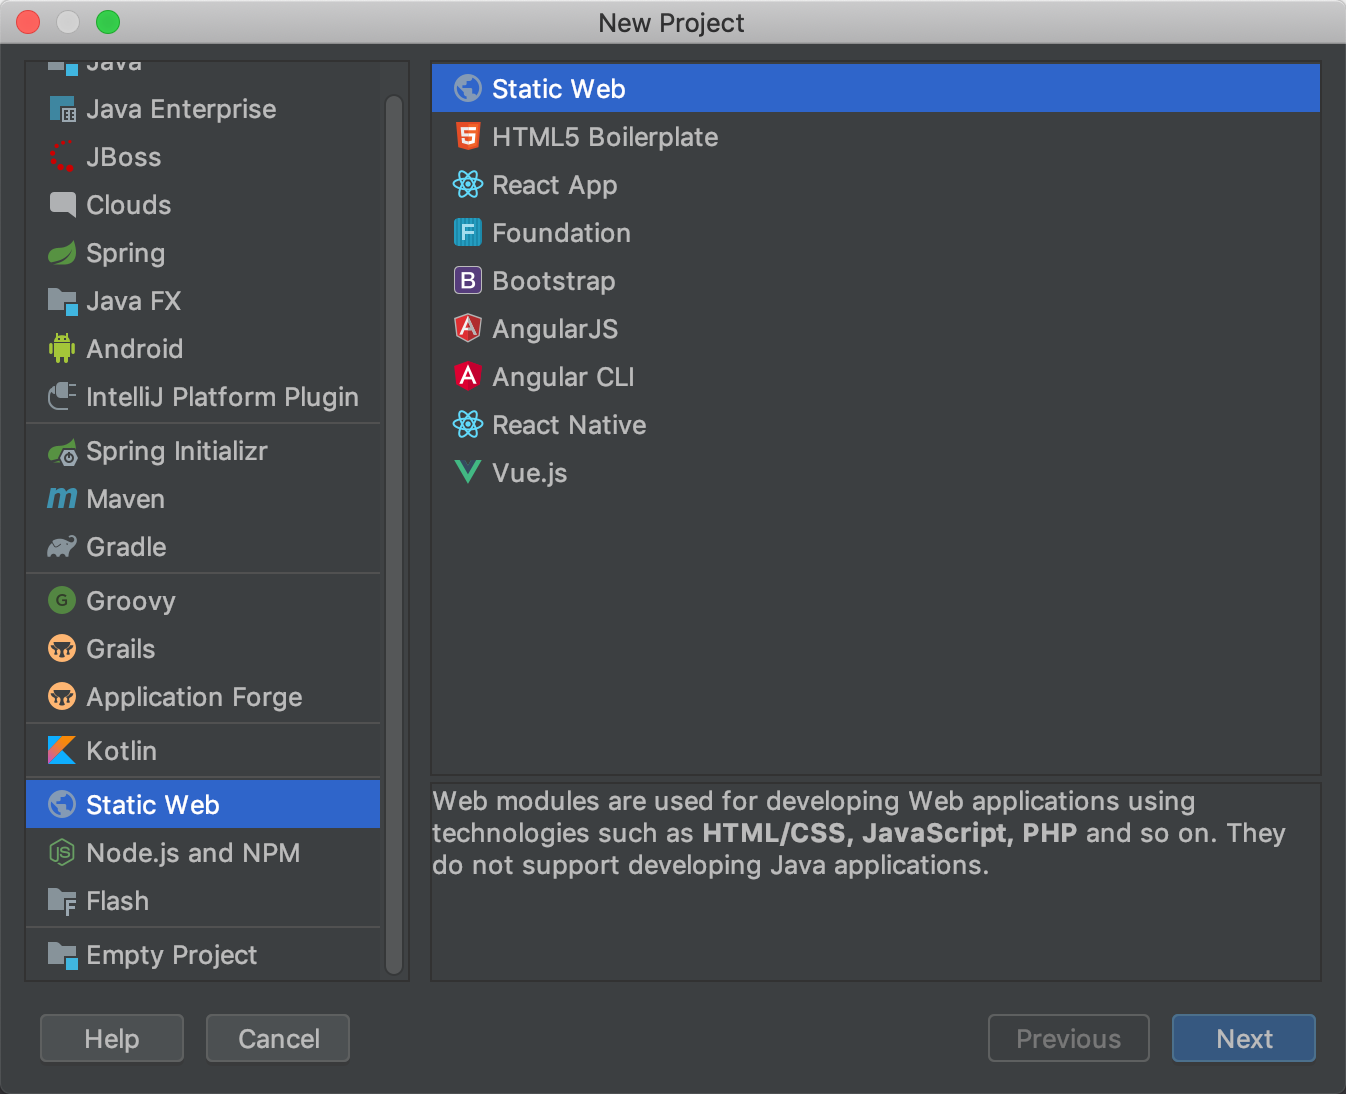Select HTML5 Boilerplate template
1346x1094 pixels.
pos(876,137)
